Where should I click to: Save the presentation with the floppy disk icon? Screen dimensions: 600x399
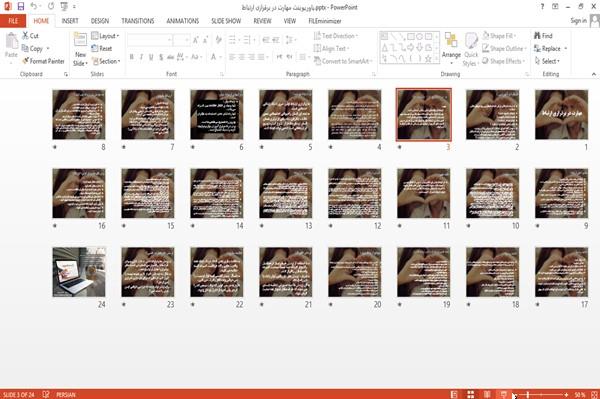click(x=21, y=7)
